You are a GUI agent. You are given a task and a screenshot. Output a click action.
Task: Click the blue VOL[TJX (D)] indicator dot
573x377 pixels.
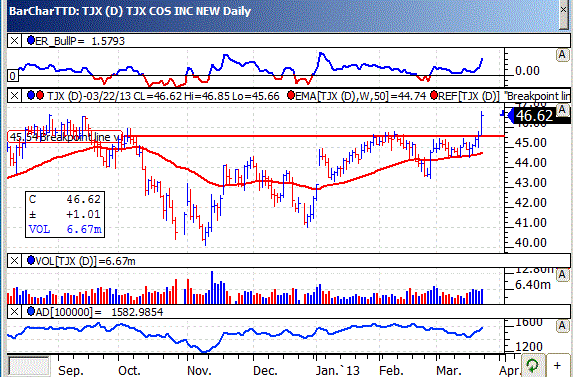coord(31,260)
